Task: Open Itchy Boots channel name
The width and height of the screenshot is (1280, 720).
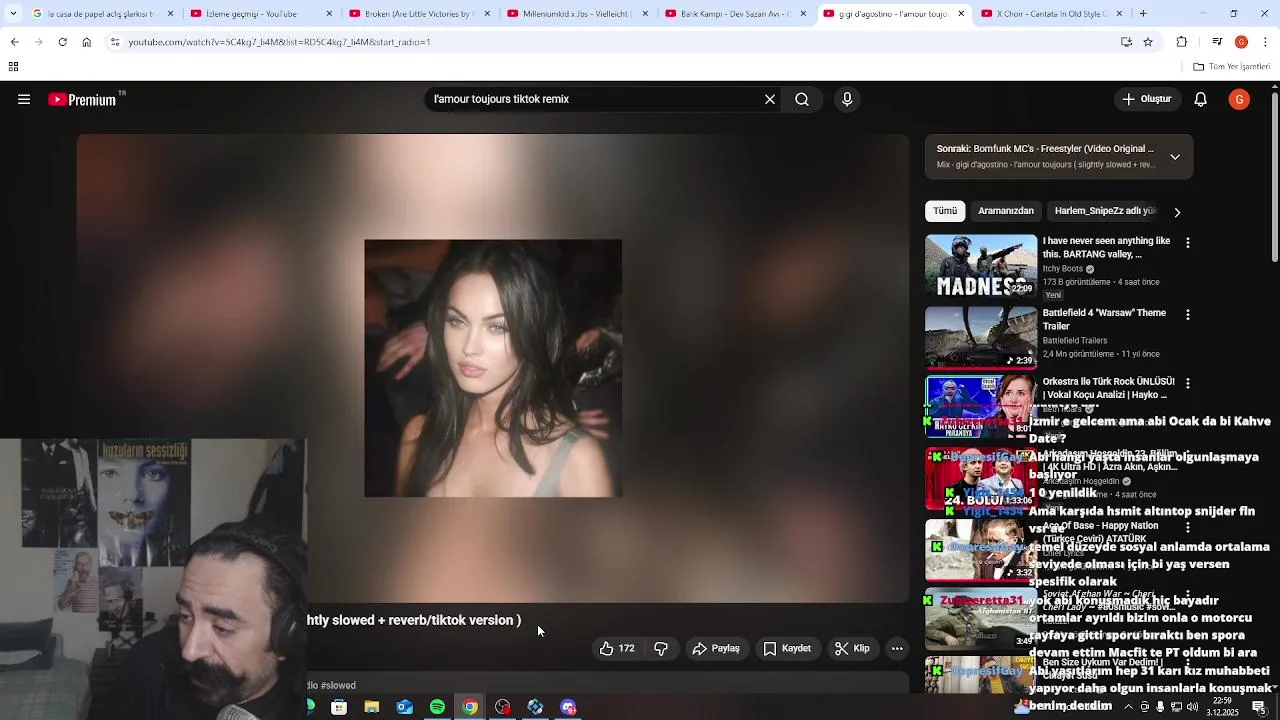Action: tap(1063, 269)
